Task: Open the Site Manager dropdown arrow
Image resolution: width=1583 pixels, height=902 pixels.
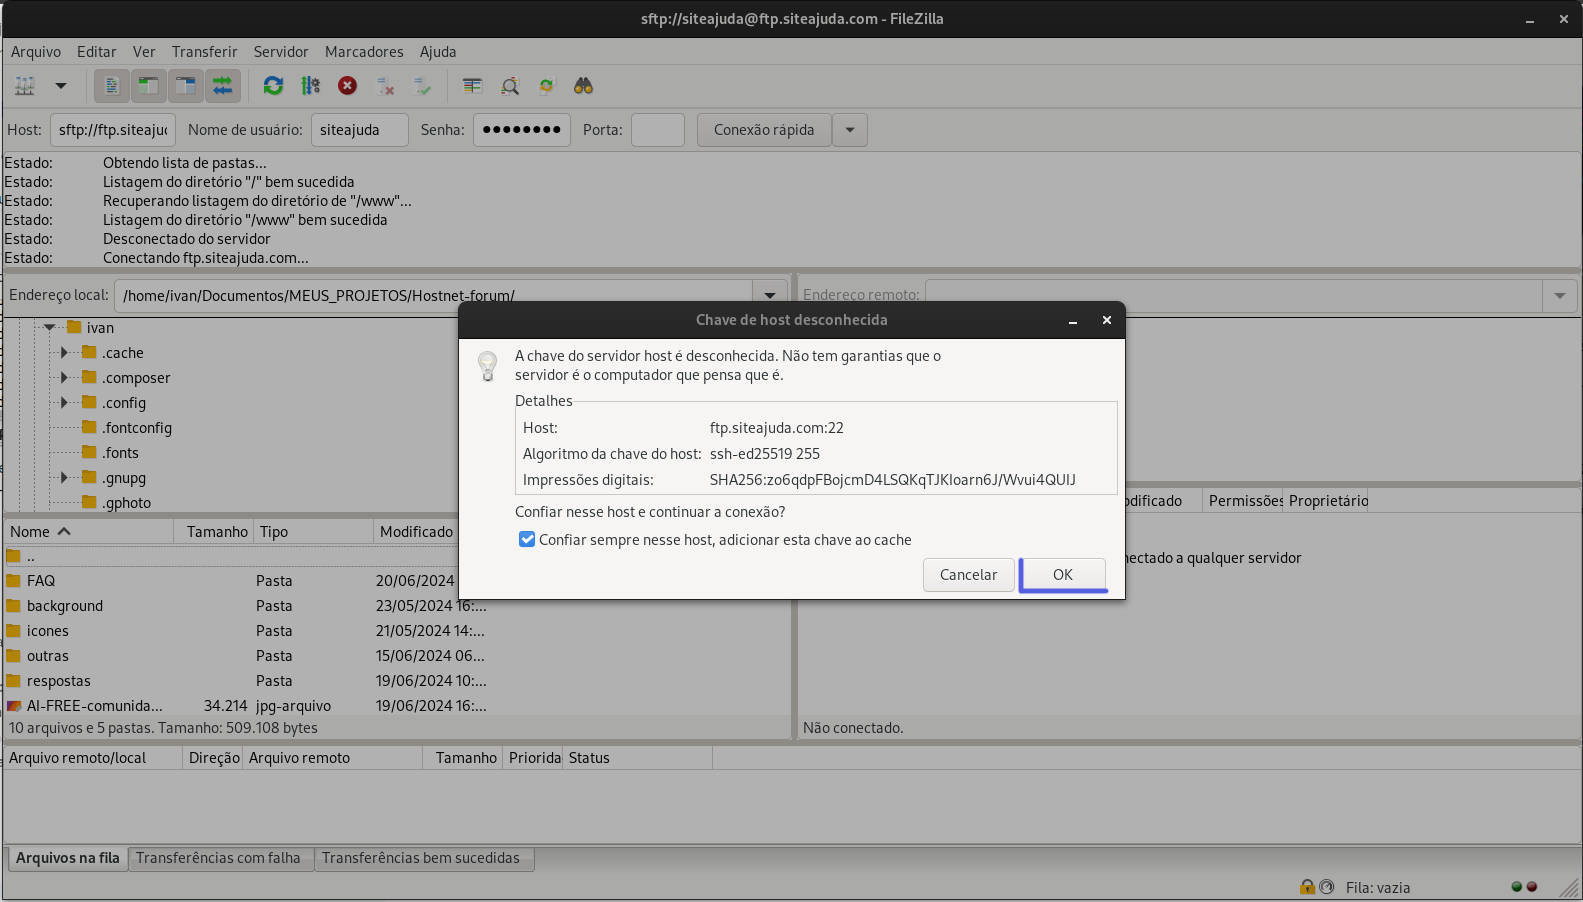Action: click(60, 86)
